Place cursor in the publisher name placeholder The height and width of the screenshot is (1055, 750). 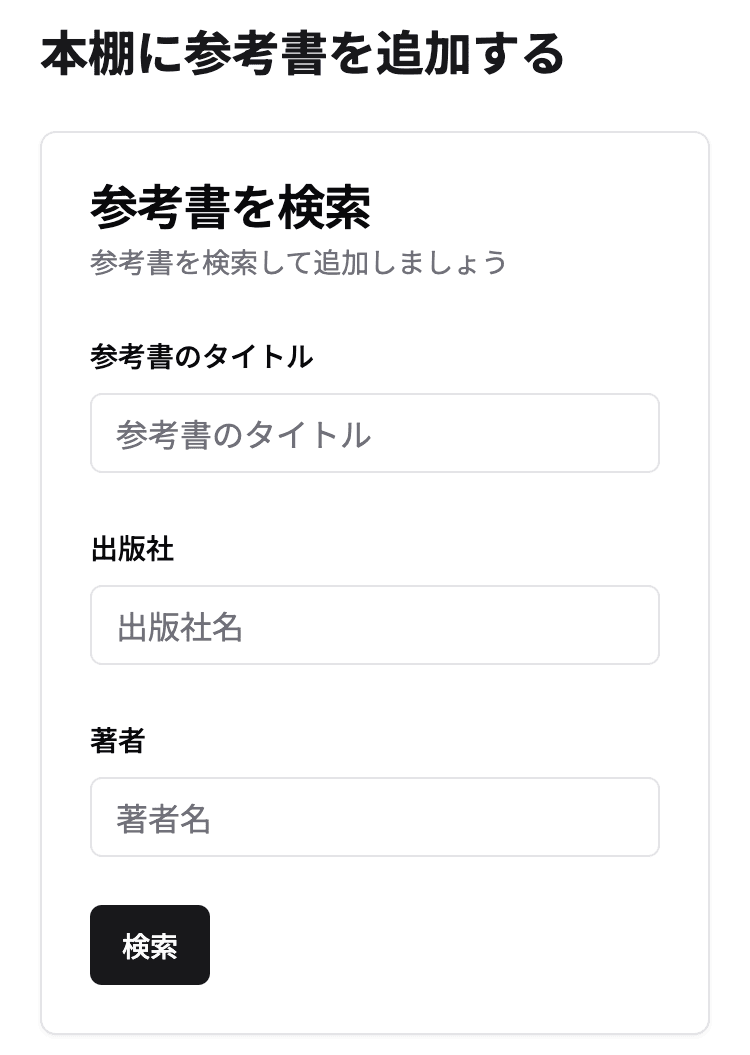pos(180,627)
